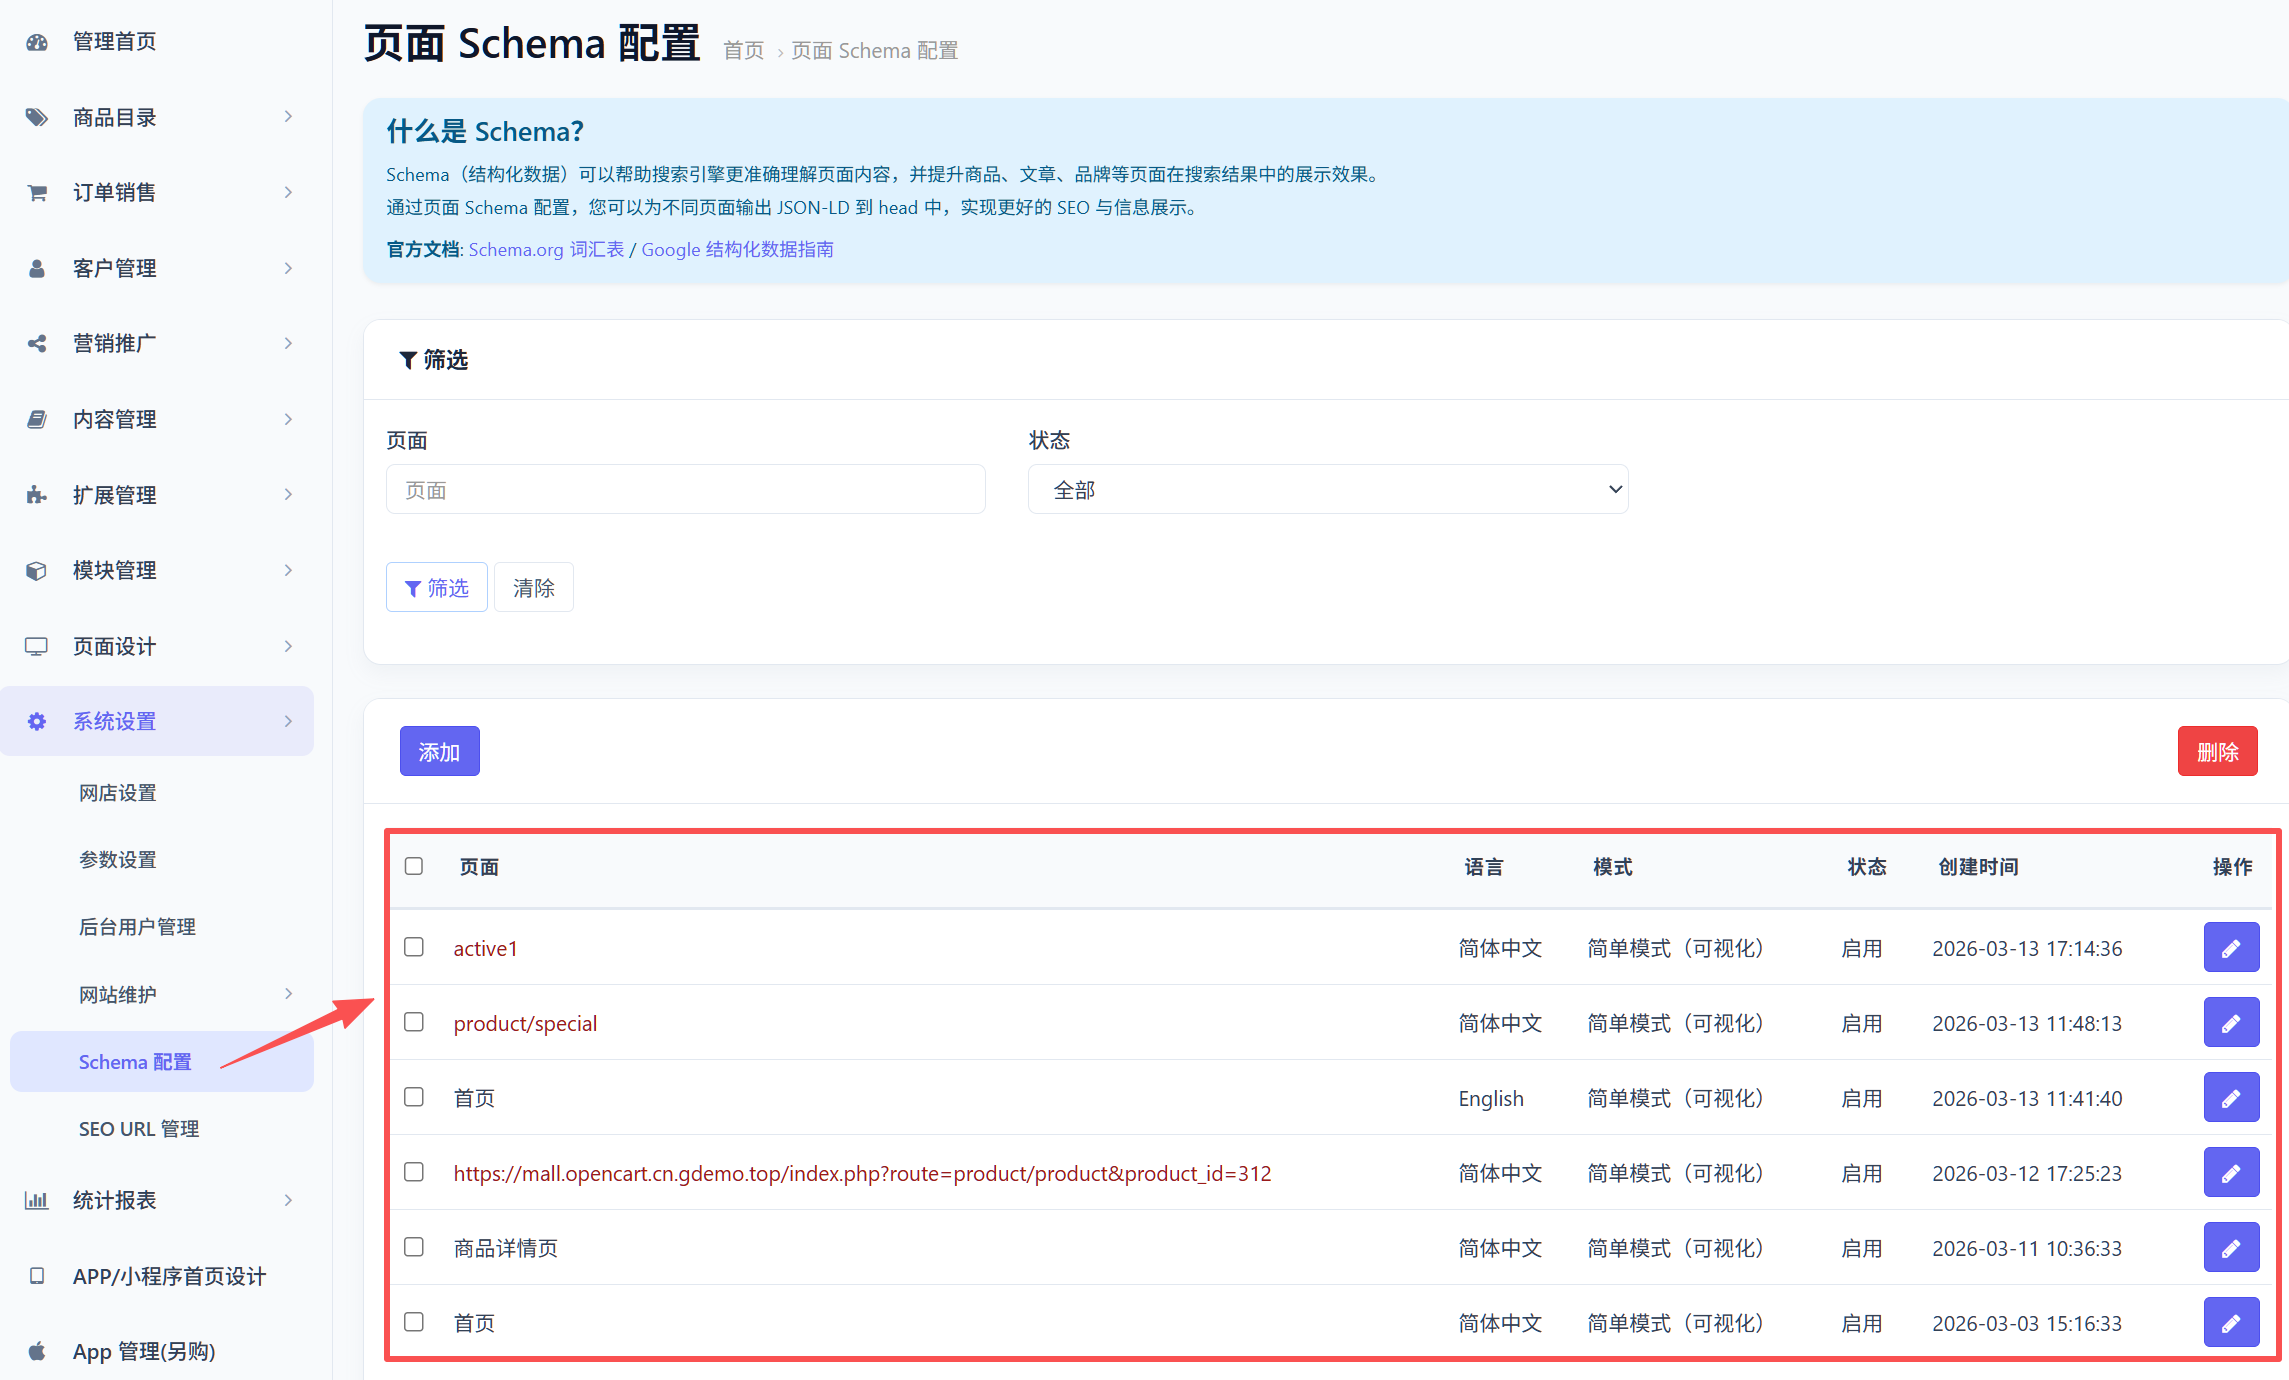Click the cube icon beside 模块管理
The image size is (2289, 1380).
(x=37, y=570)
